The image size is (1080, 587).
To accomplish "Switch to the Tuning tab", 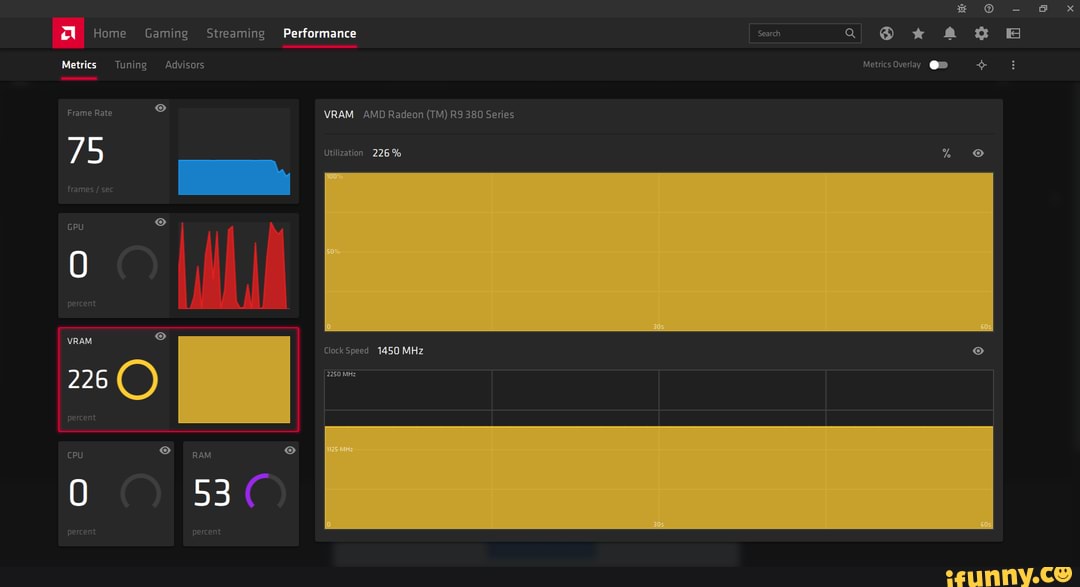I will coord(131,64).
